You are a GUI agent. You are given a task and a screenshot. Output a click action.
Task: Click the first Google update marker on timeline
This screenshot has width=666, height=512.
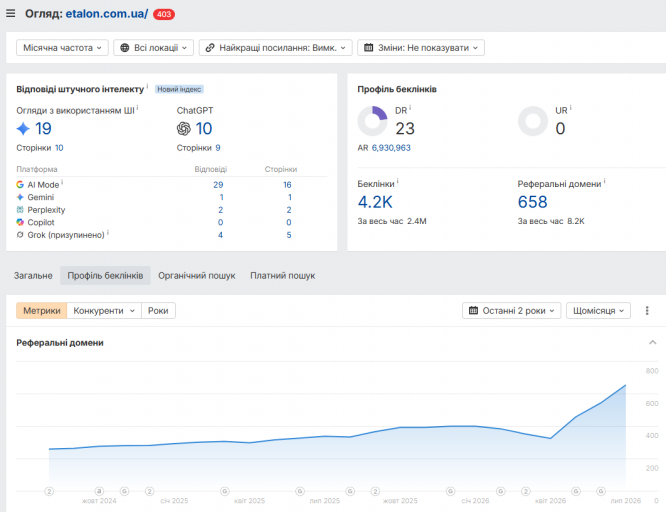tap(124, 491)
